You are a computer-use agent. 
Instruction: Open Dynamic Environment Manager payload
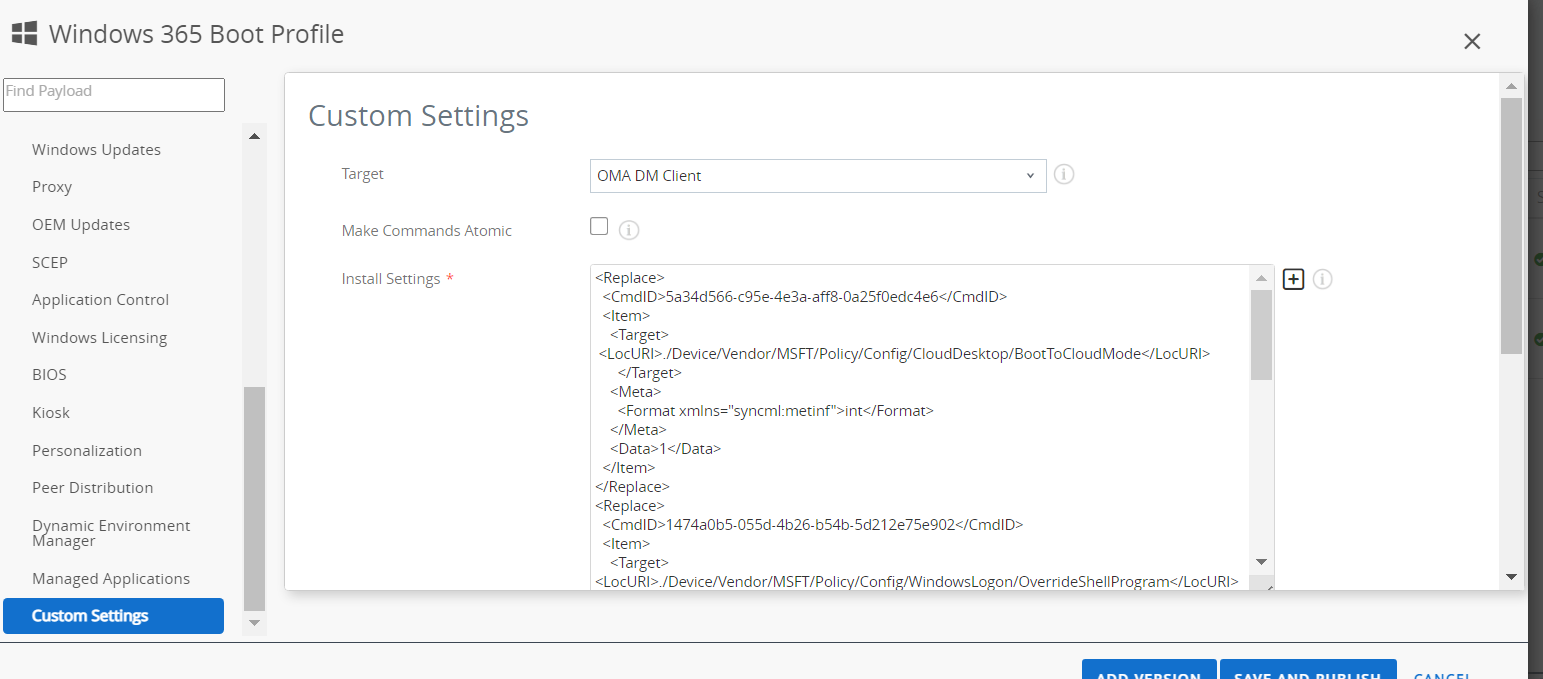pos(110,533)
